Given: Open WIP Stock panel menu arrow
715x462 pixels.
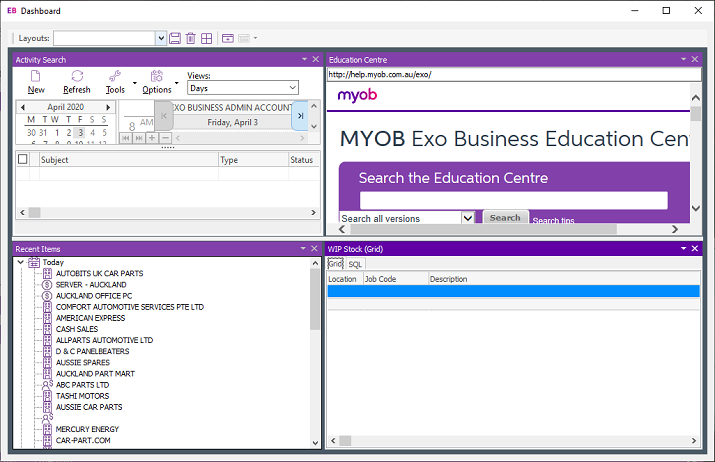Looking at the screenshot, I should [684, 249].
